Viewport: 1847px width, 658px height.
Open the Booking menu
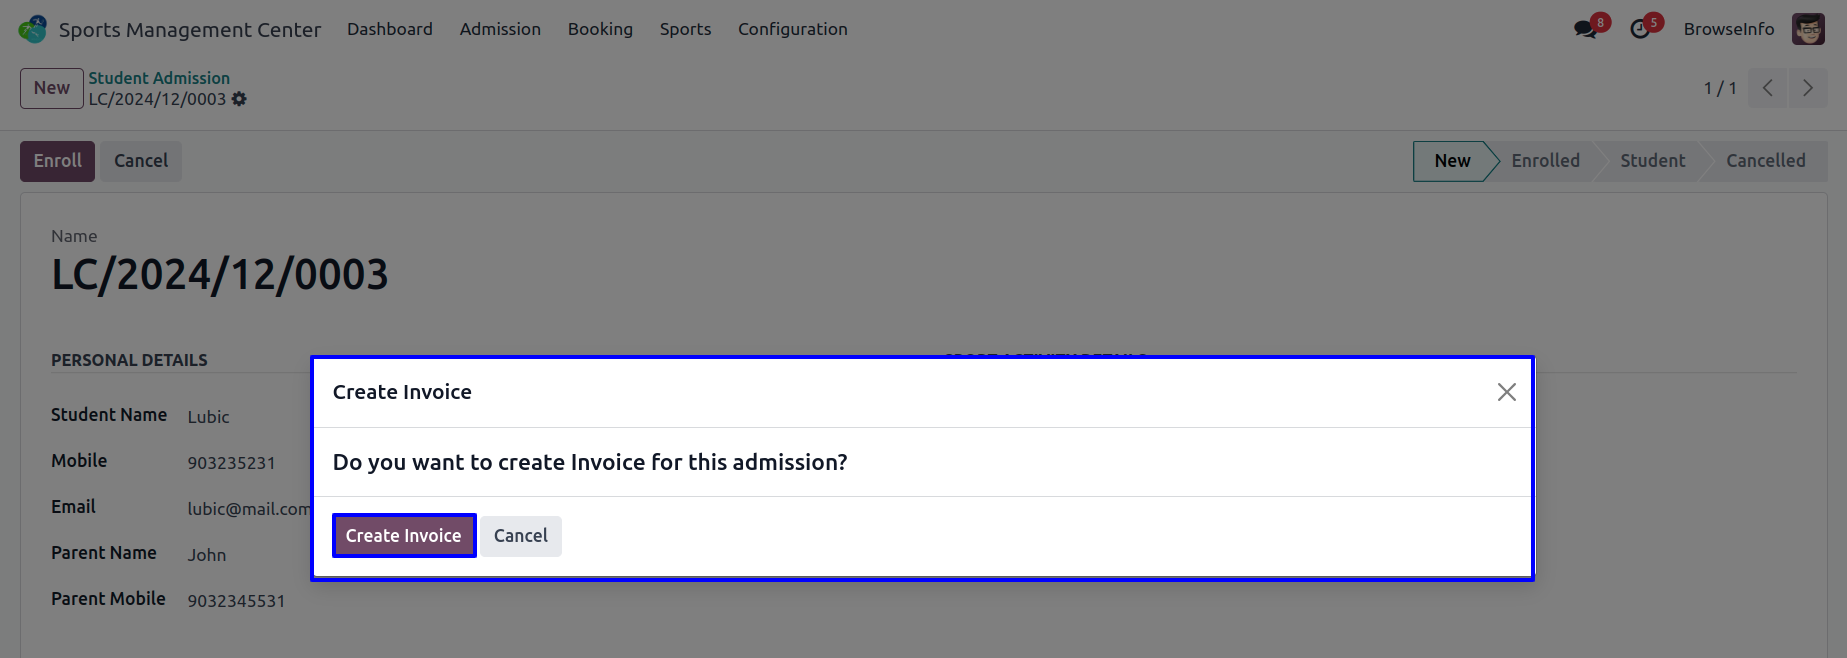coord(600,29)
